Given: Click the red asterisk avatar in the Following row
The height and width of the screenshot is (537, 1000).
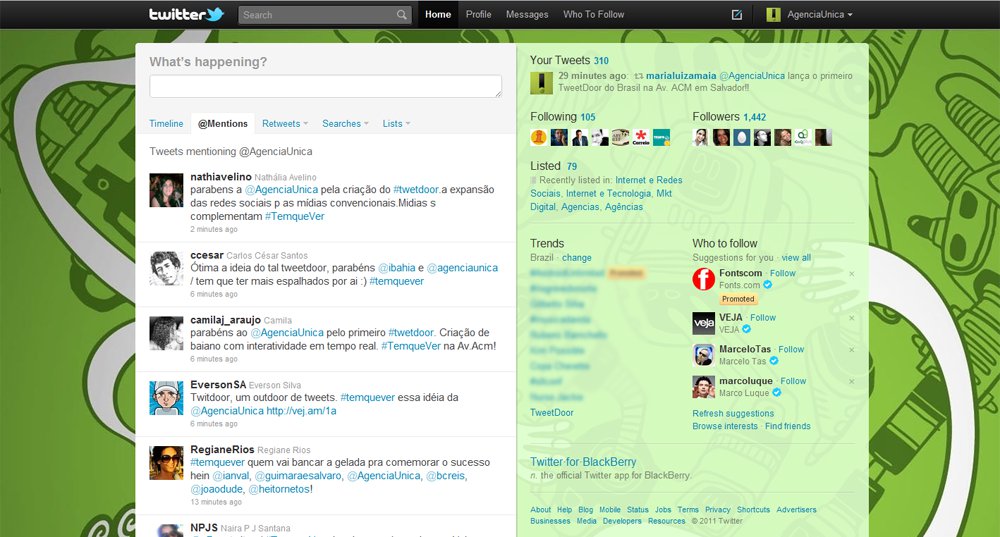Looking at the screenshot, I should (641, 137).
